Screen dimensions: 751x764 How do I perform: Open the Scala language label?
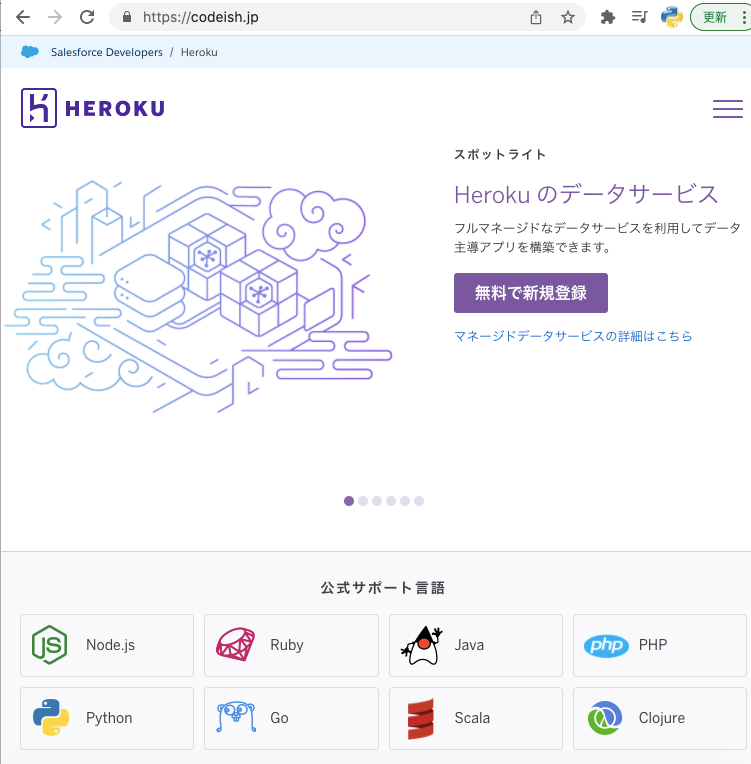pyautogui.click(x=472, y=718)
